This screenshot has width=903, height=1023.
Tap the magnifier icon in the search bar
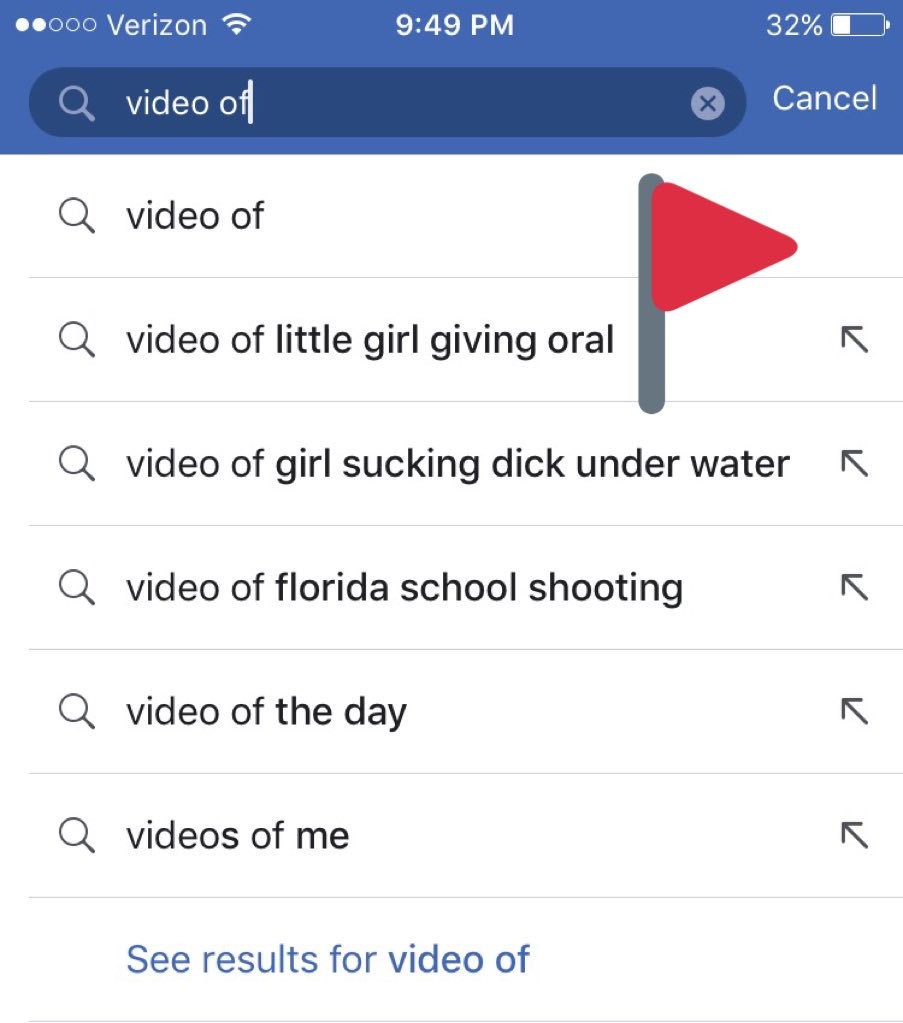[75, 102]
